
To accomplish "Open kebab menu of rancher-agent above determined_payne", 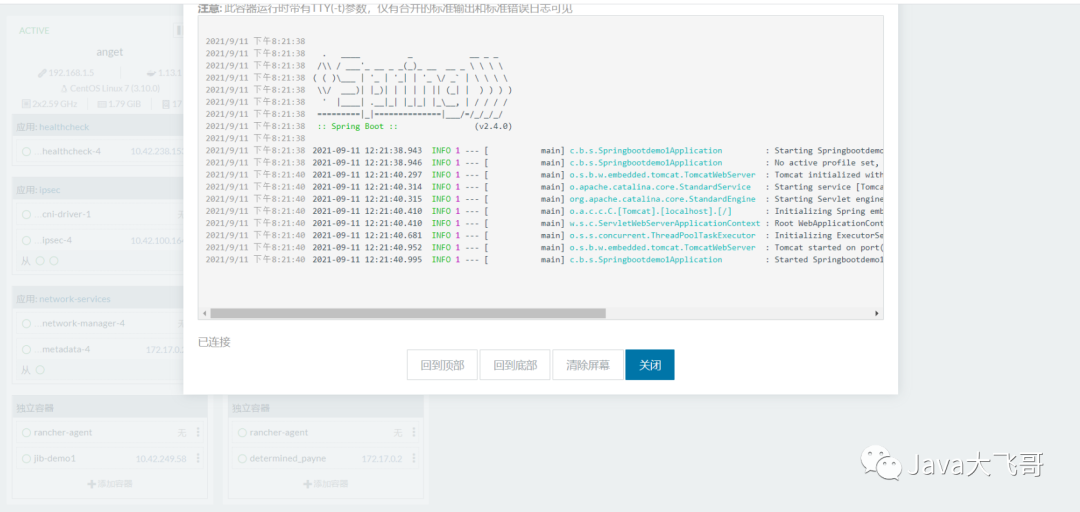I will (413, 432).
